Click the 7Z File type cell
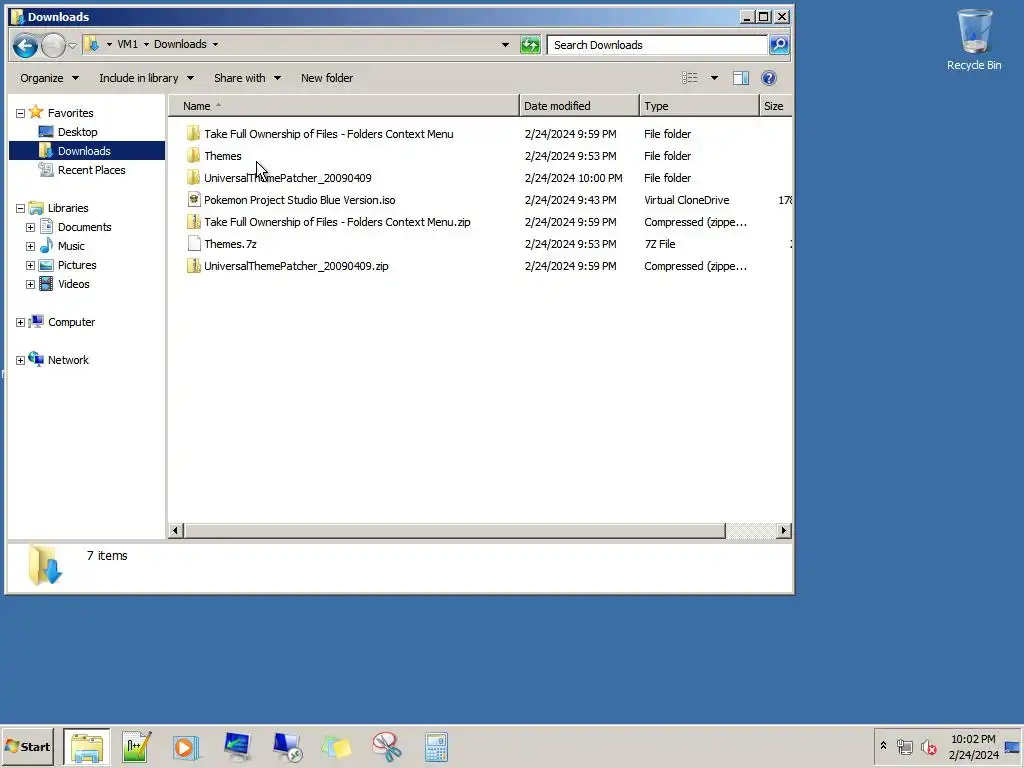 [x=660, y=244]
